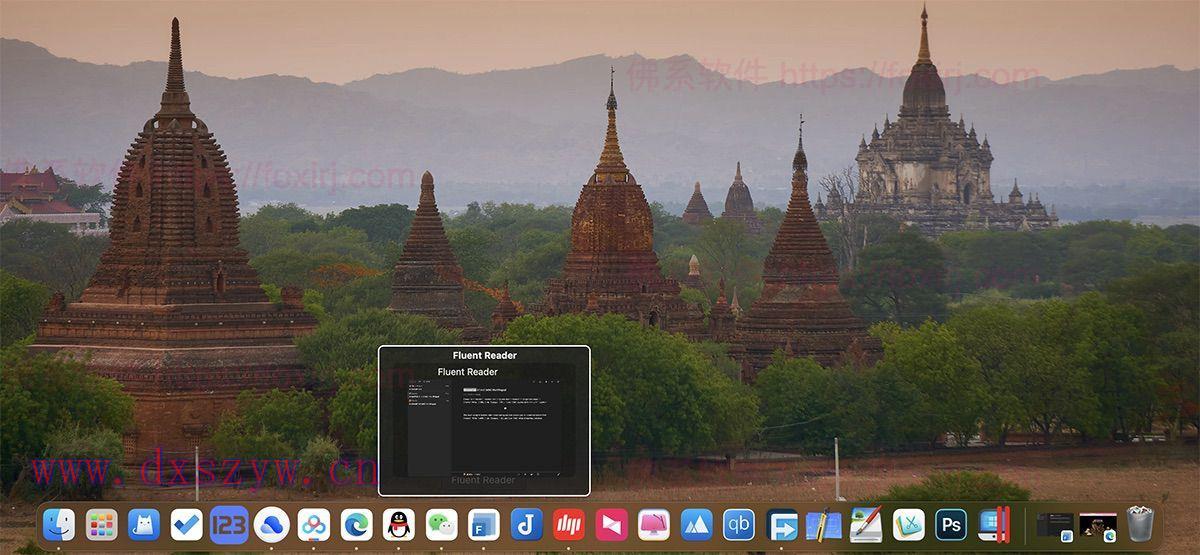Launch the blue cloud storage app

(271, 524)
